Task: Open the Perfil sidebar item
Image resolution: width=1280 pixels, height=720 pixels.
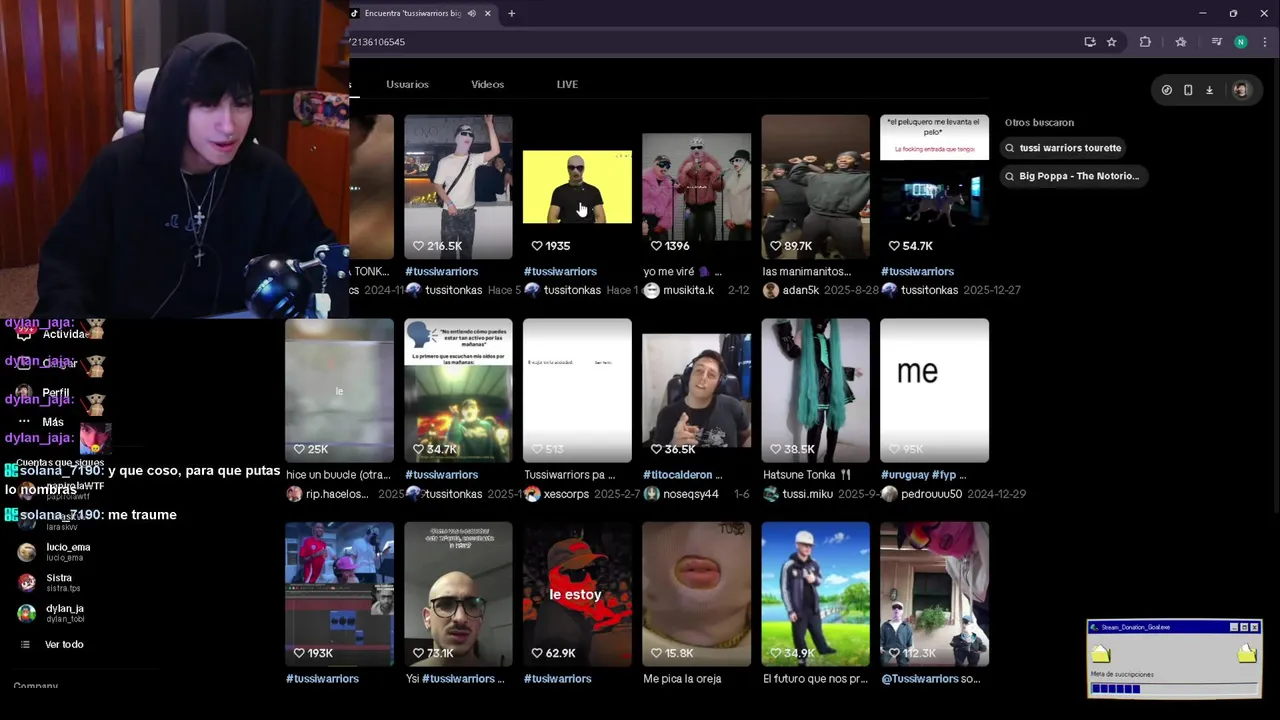Action: [x=55, y=393]
